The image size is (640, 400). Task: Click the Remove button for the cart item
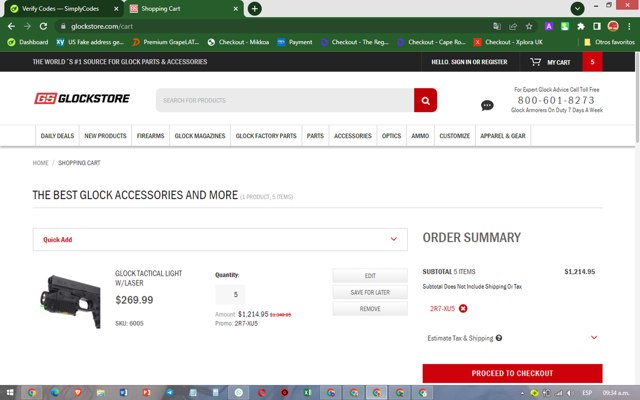click(370, 309)
